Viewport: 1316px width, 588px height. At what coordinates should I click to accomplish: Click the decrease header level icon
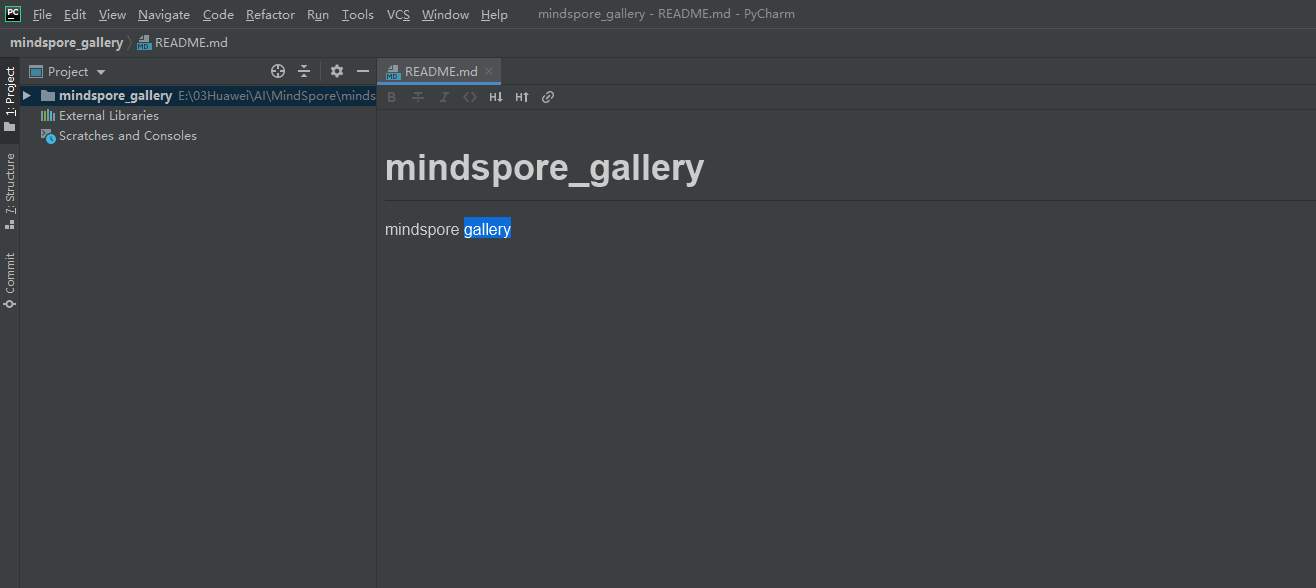click(x=496, y=97)
